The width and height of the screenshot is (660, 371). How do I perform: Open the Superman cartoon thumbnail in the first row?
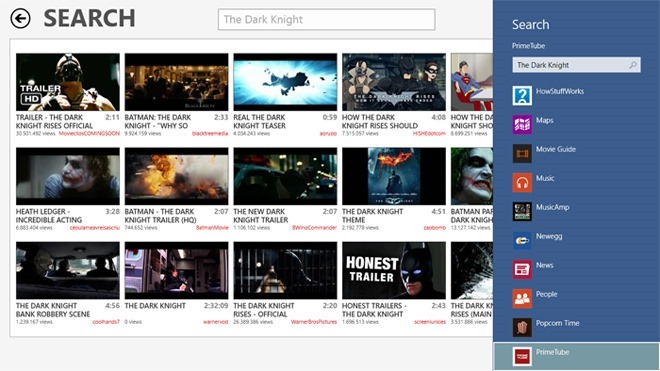(471, 82)
